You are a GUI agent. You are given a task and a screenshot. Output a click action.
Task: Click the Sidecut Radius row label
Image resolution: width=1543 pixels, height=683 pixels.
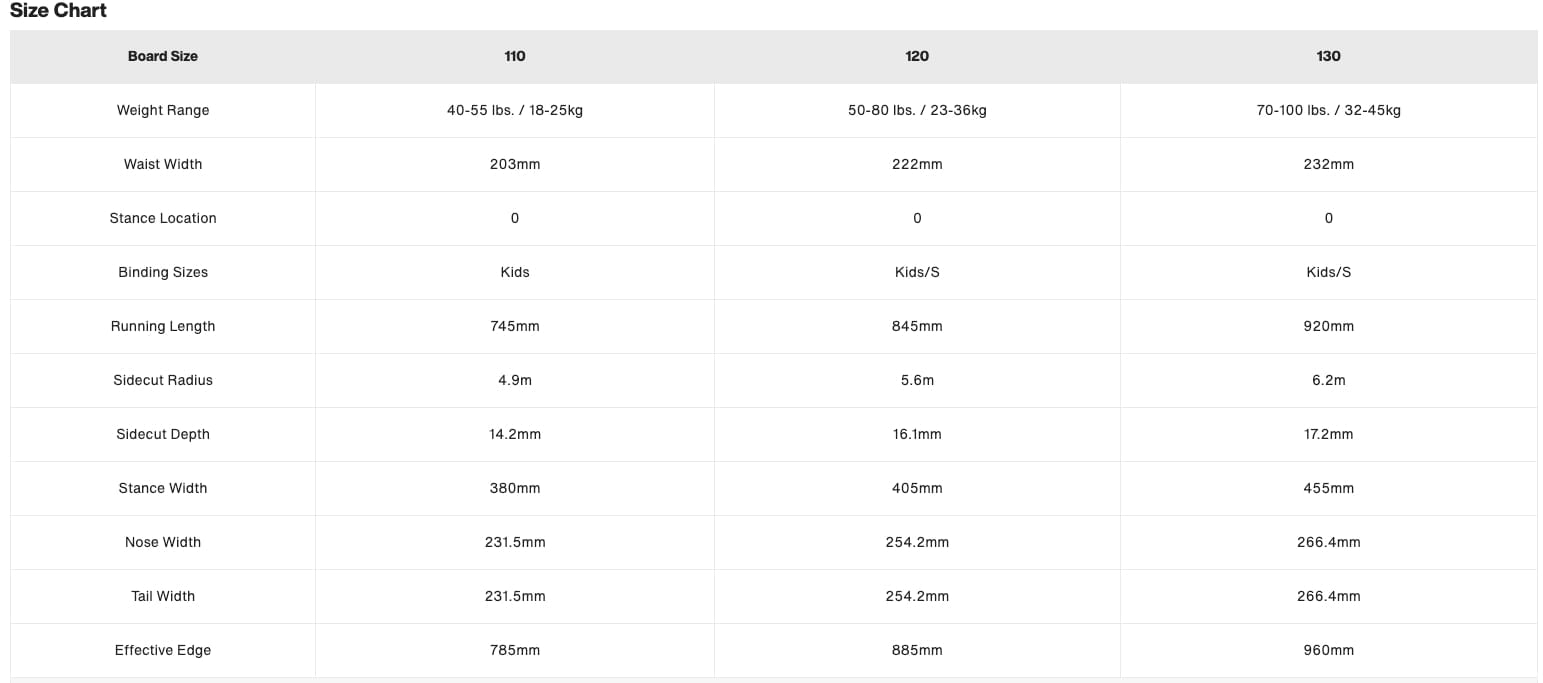[x=162, y=380]
